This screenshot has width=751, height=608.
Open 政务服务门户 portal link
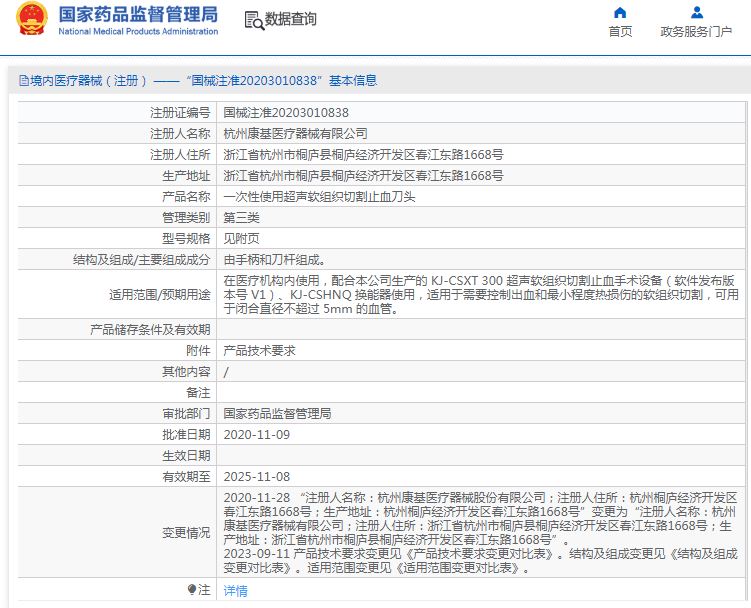696,32
